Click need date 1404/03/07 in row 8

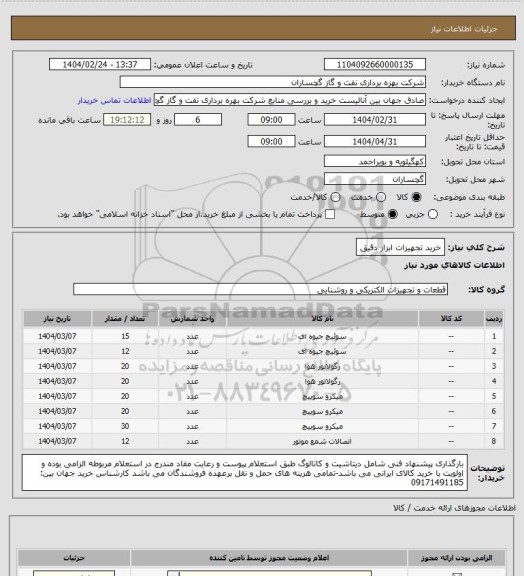tap(57, 441)
